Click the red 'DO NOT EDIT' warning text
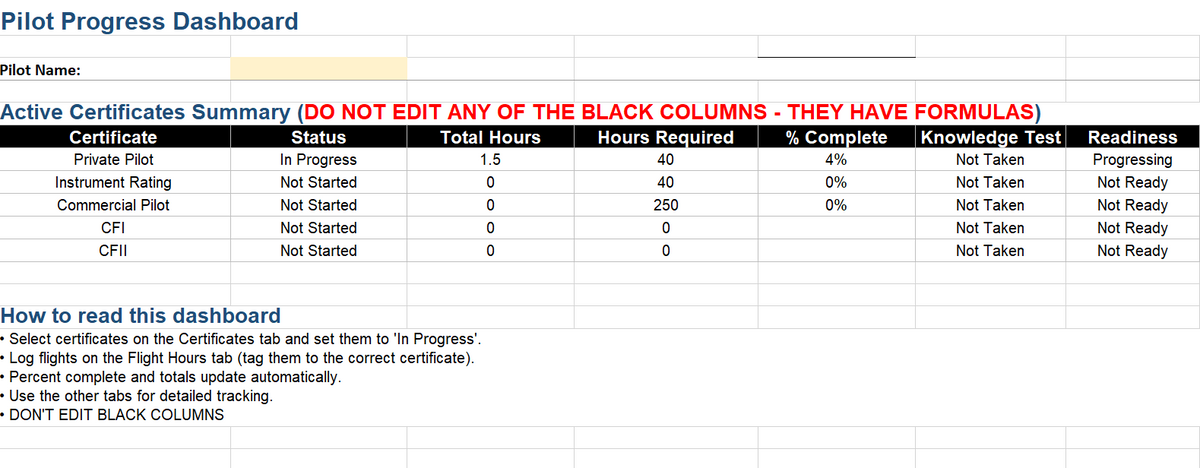The width and height of the screenshot is (1200, 468). tap(671, 112)
